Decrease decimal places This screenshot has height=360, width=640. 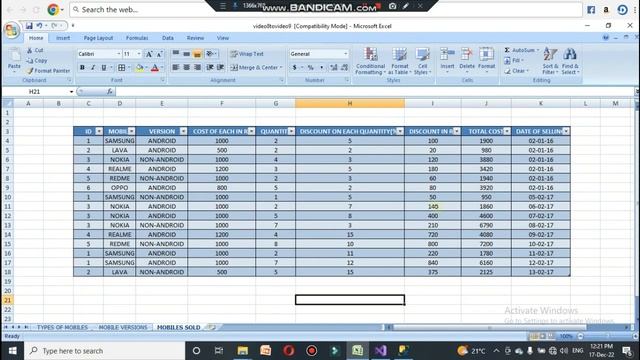(x=344, y=67)
